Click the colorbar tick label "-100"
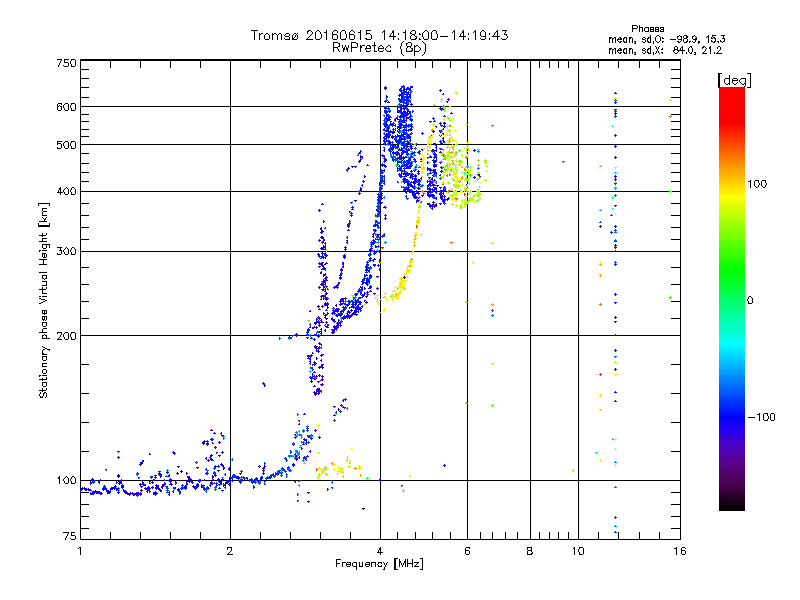800x600 pixels. pyautogui.click(x=761, y=417)
